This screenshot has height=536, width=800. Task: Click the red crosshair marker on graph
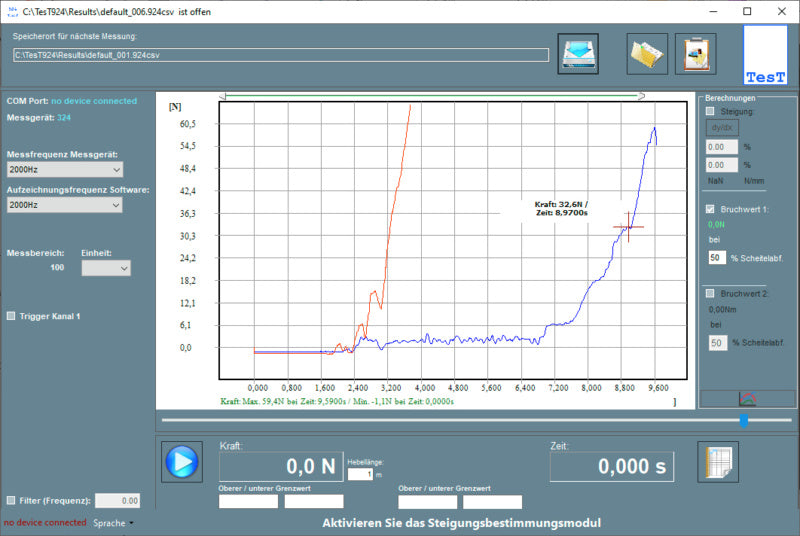pyautogui.click(x=628, y=227)
